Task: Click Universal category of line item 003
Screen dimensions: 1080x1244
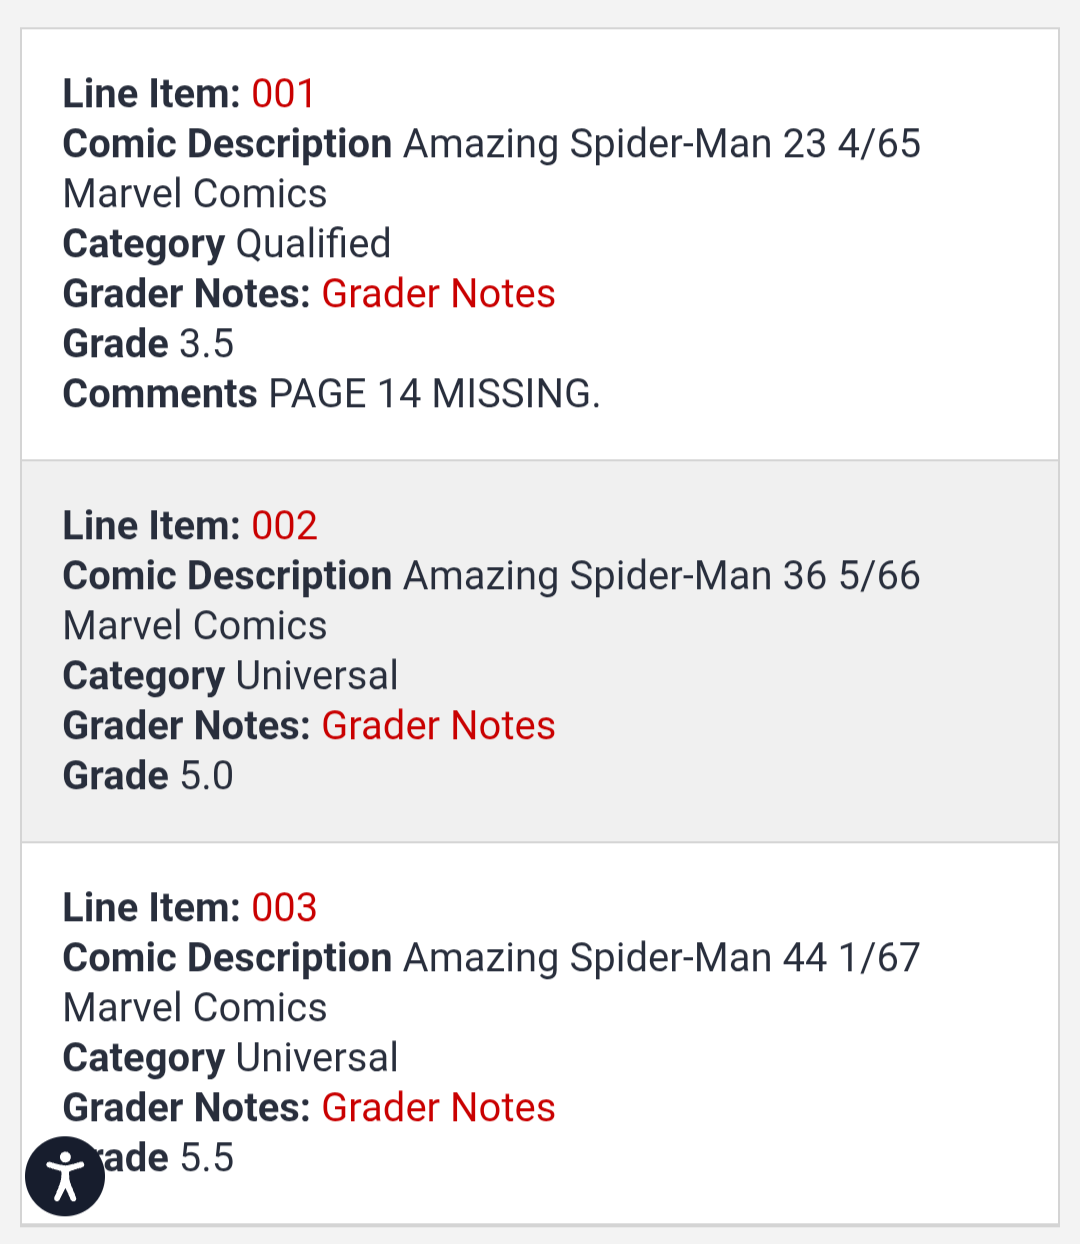Action: click(317, 1058)
